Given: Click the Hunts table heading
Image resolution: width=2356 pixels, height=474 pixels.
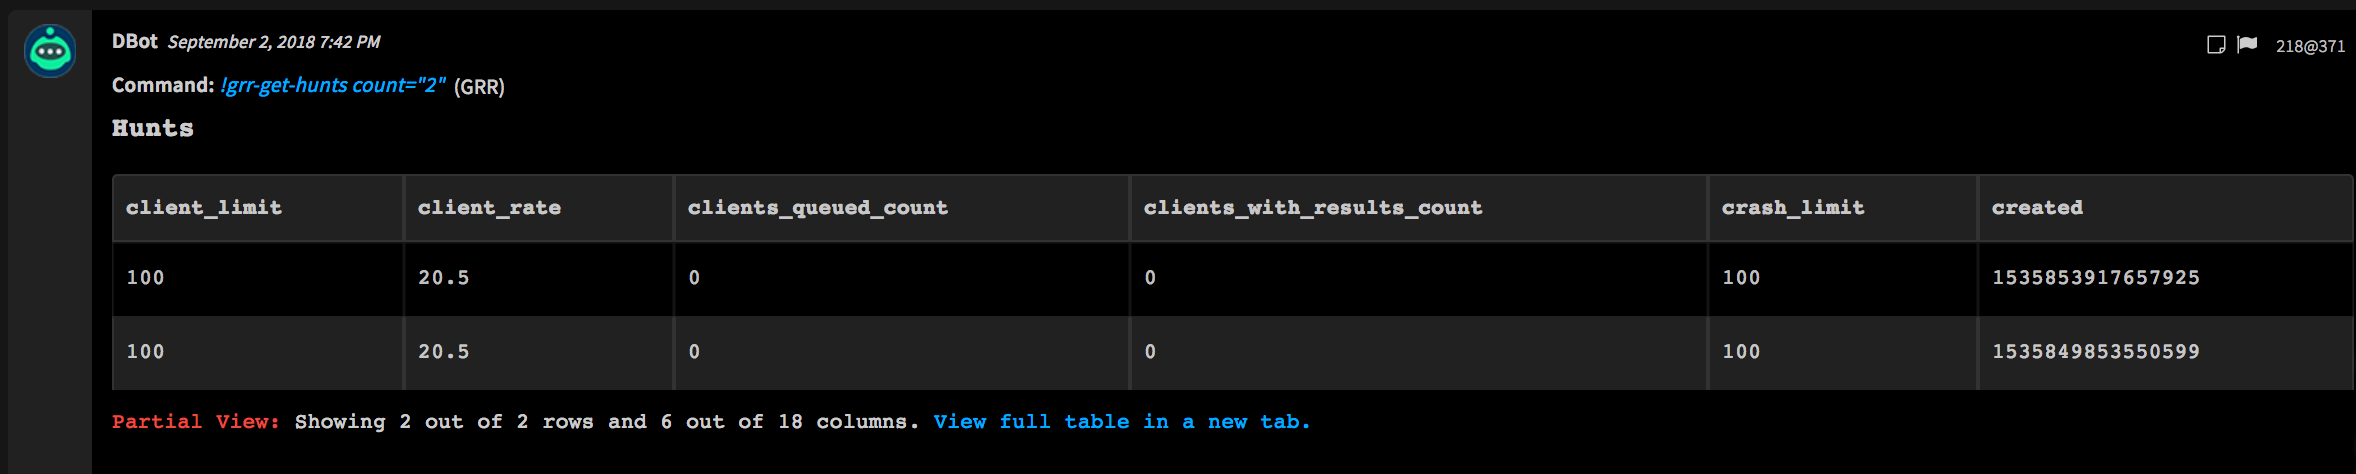Looking at the screenshot, I should point(153,128).
